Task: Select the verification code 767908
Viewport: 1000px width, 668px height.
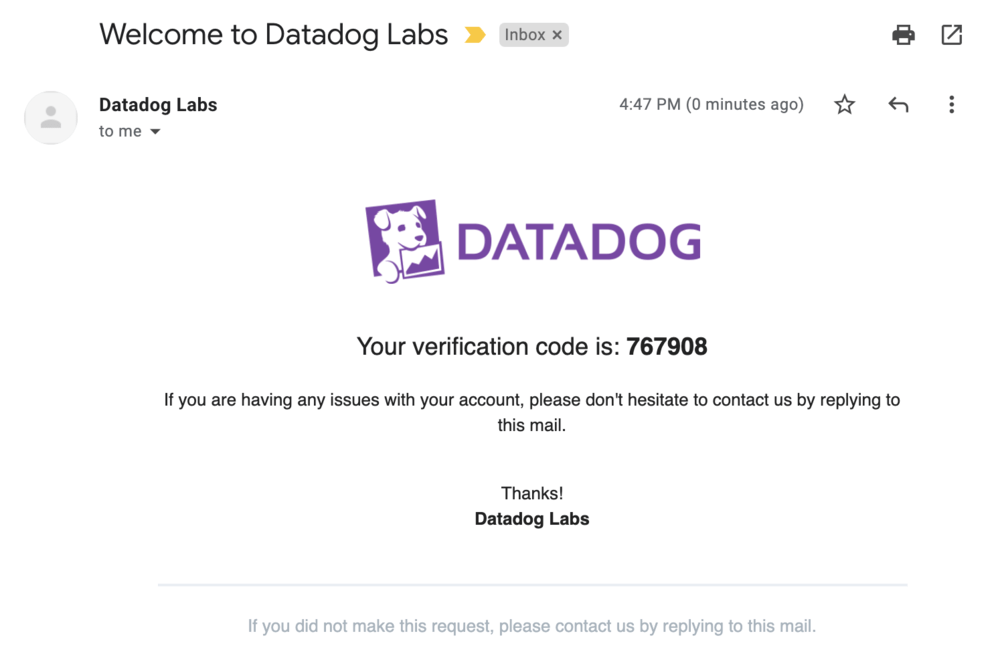Action: (666, 347)
